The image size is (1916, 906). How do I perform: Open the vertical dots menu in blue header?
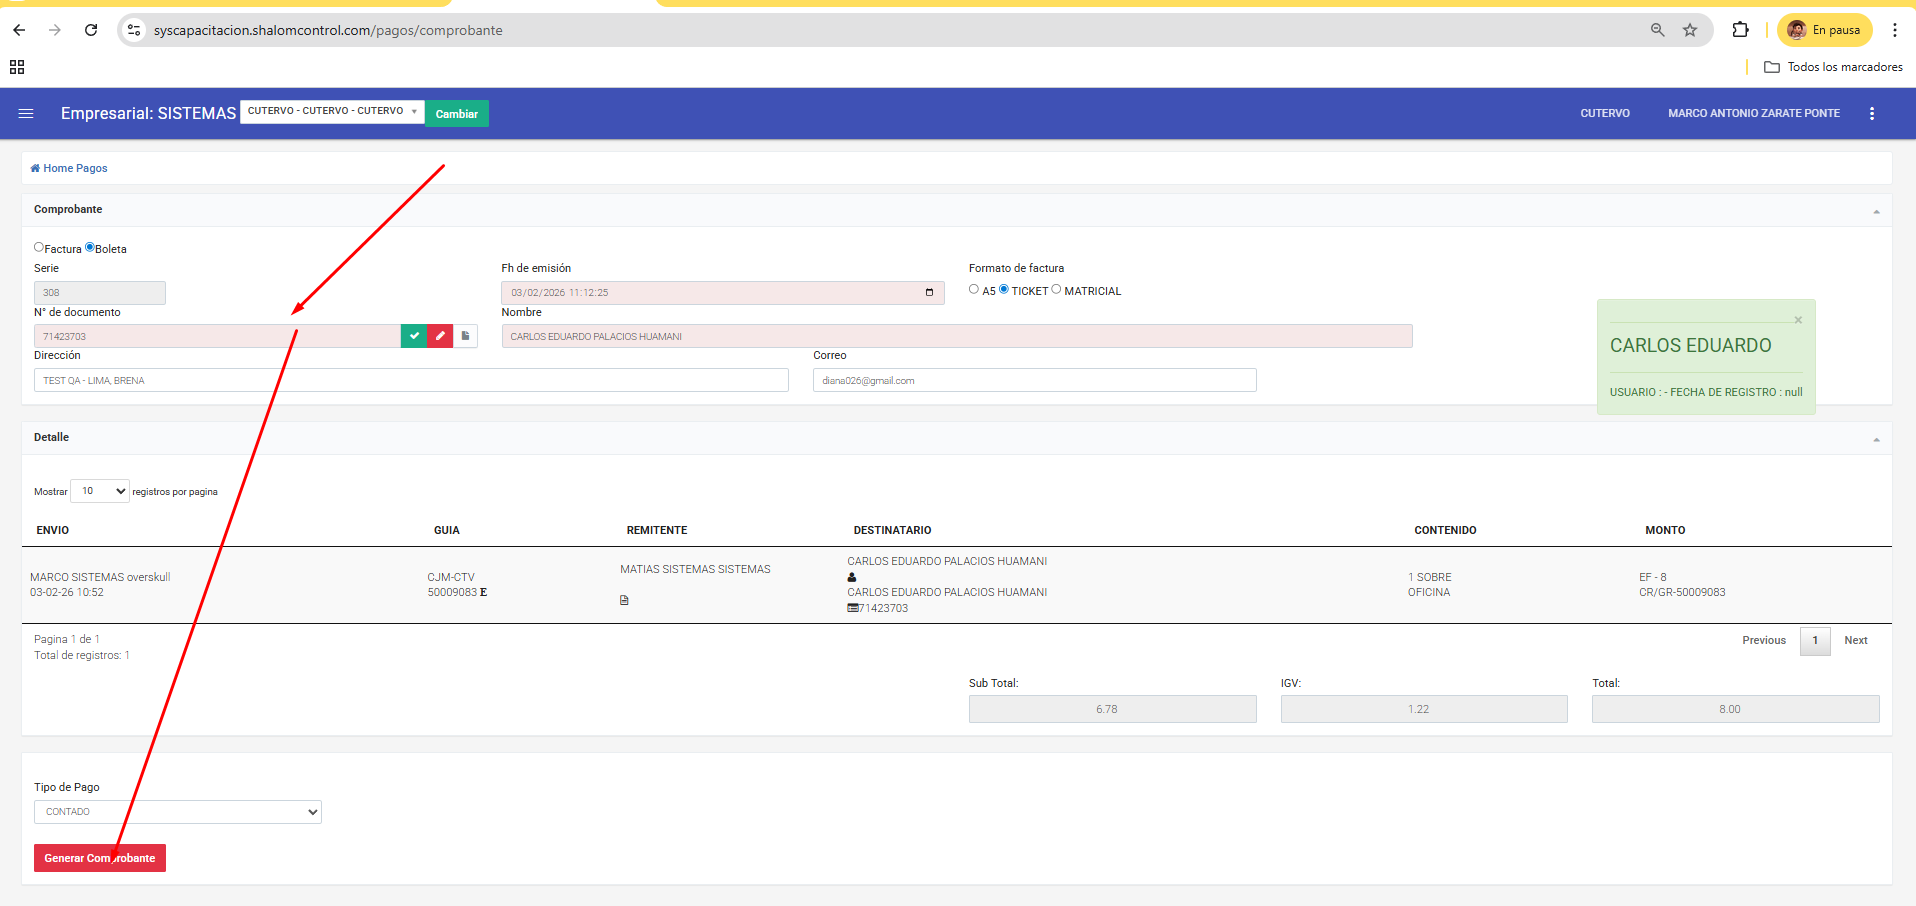(1872, 114)
